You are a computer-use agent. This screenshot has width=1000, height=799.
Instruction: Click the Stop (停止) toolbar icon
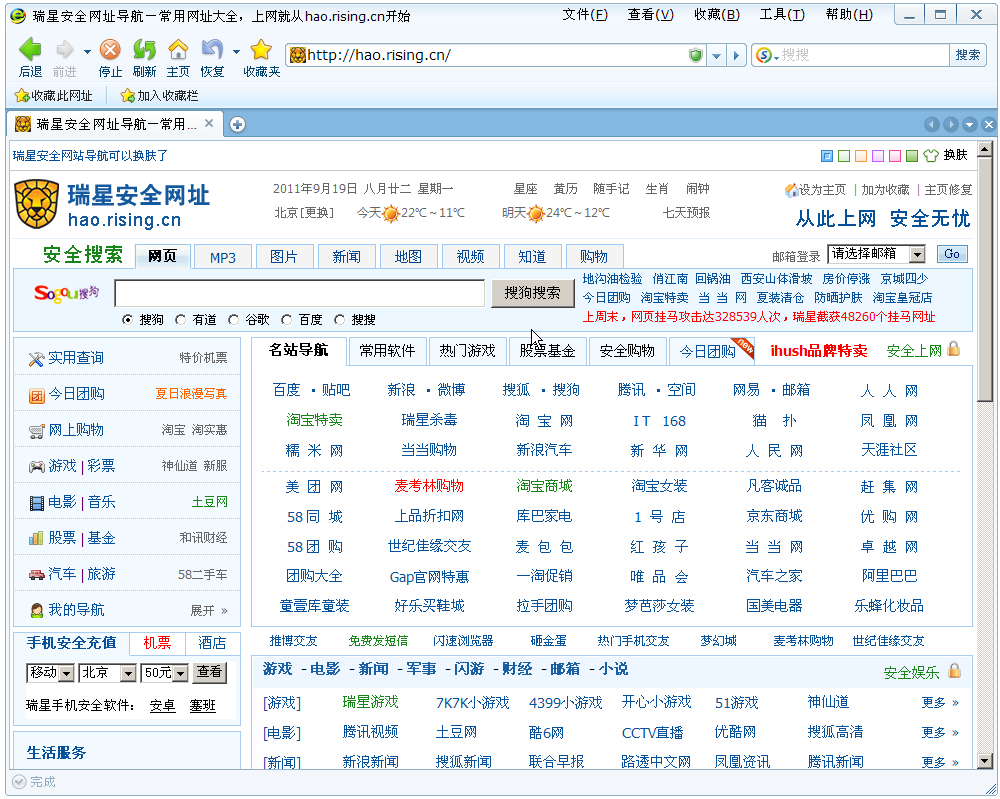point(110,50)
